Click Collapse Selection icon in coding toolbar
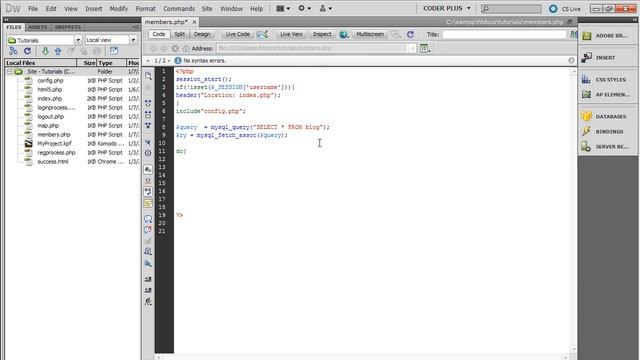 click(148, 115)
